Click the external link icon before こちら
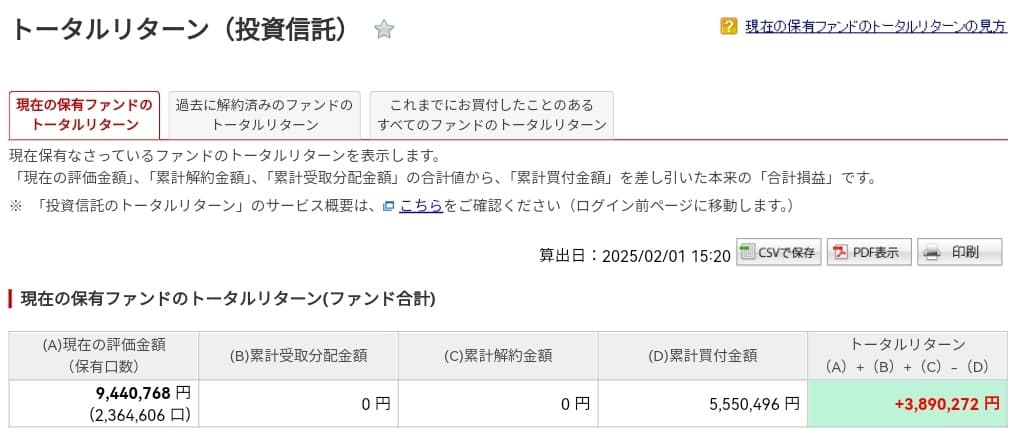1024x438 pixels. pos(389,206)
